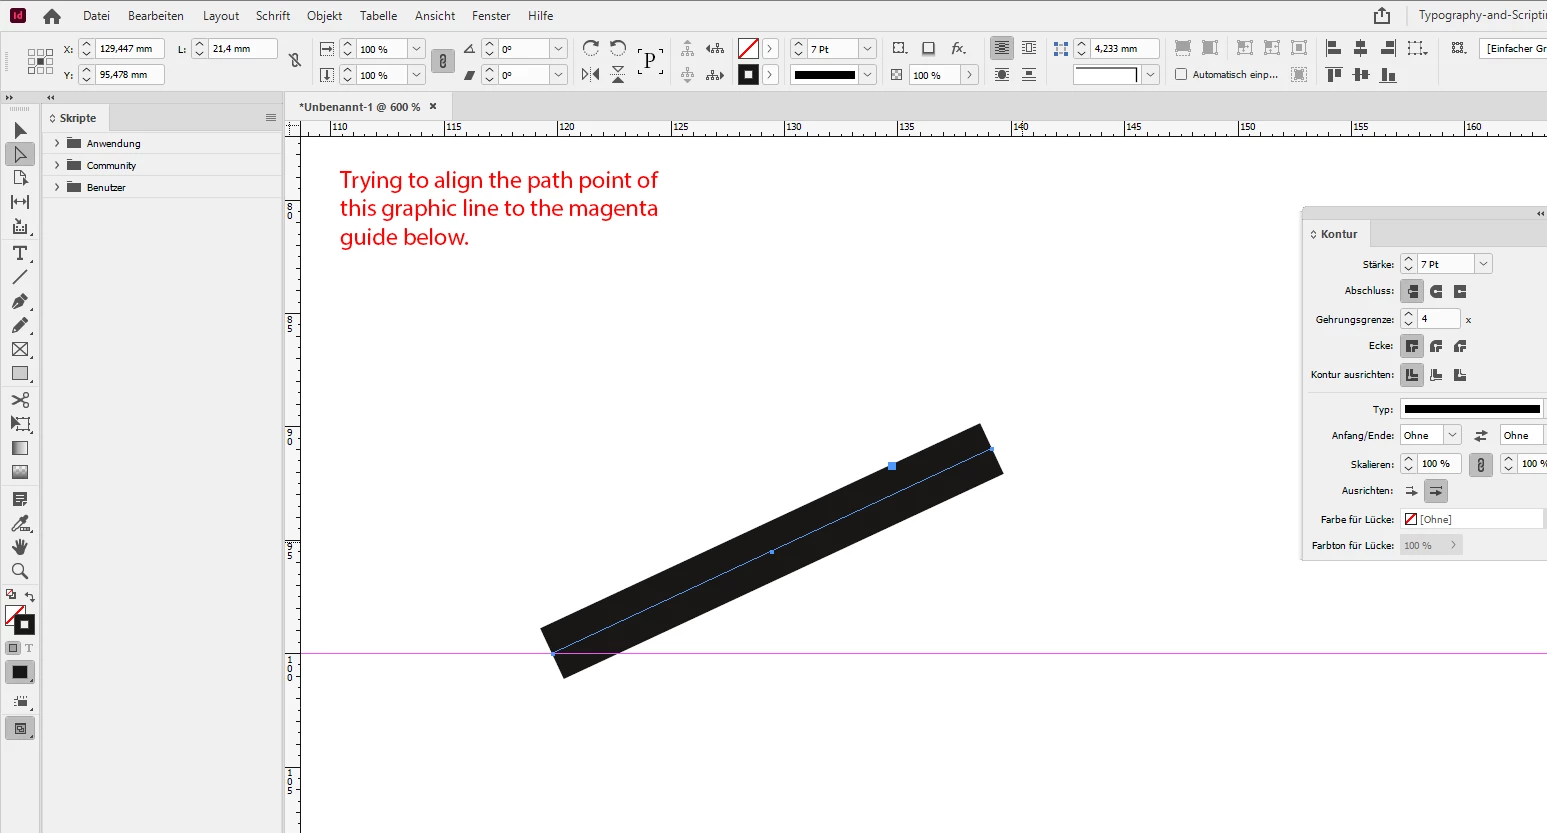Screen dimensions: 1547x833
Task: Align left edges icon in control bar
Action: point(1333,48)
